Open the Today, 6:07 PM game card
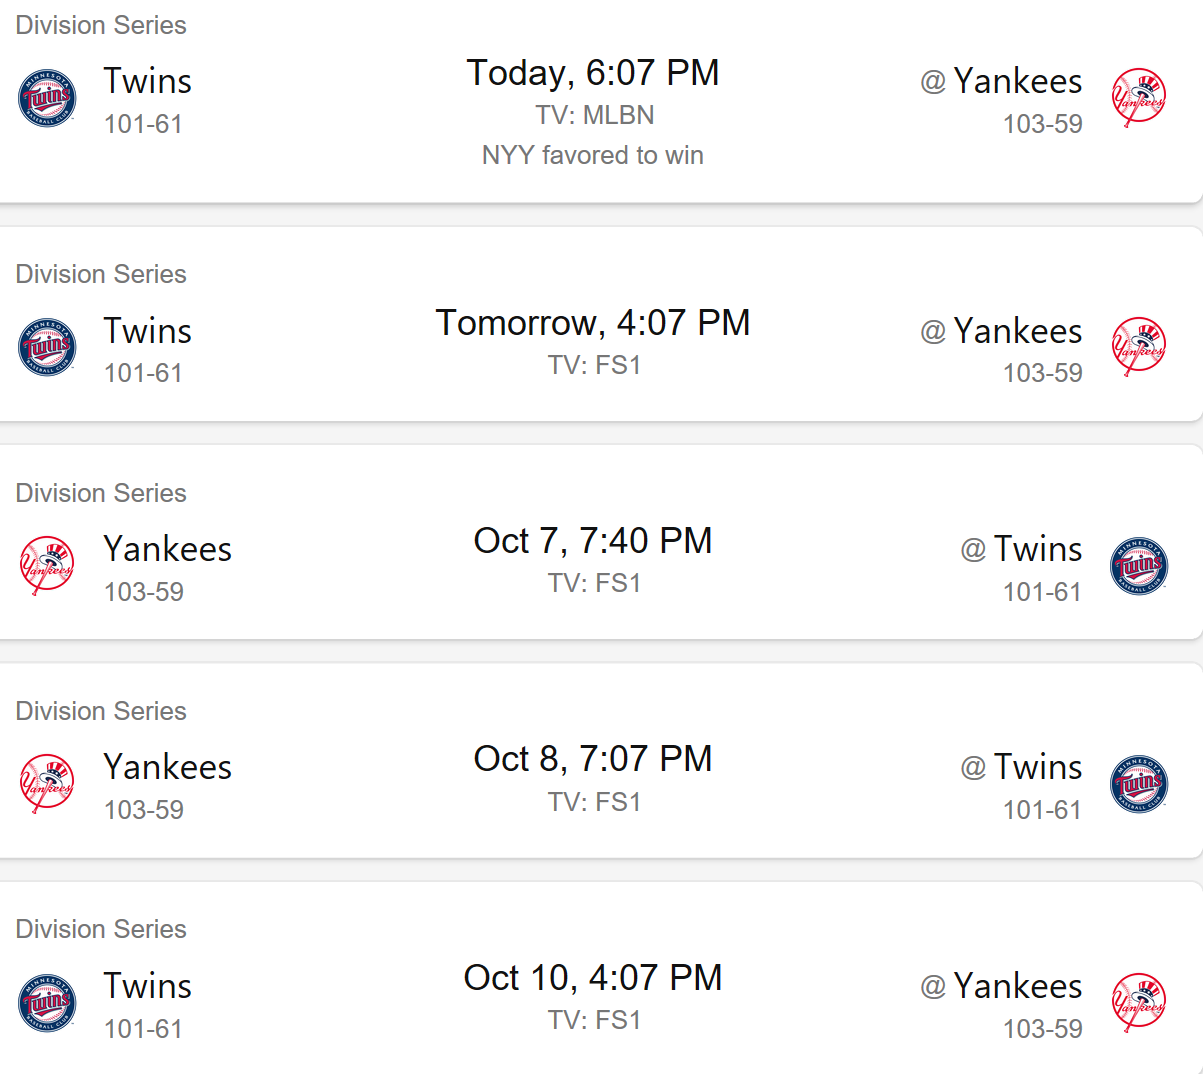The height and width of the screenshot is (1074, 1203). point(592,73)
